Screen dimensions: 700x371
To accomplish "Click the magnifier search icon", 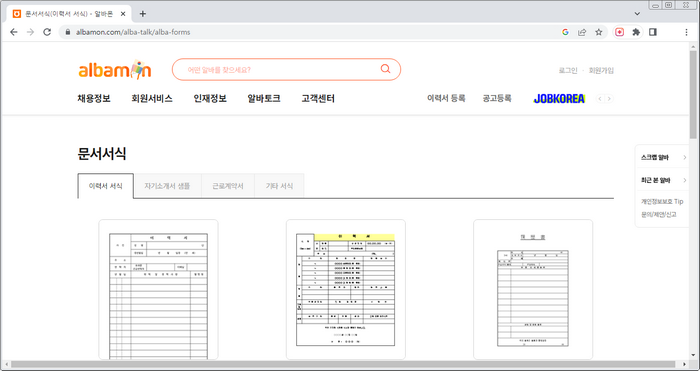I will click(x=385, y=69).
